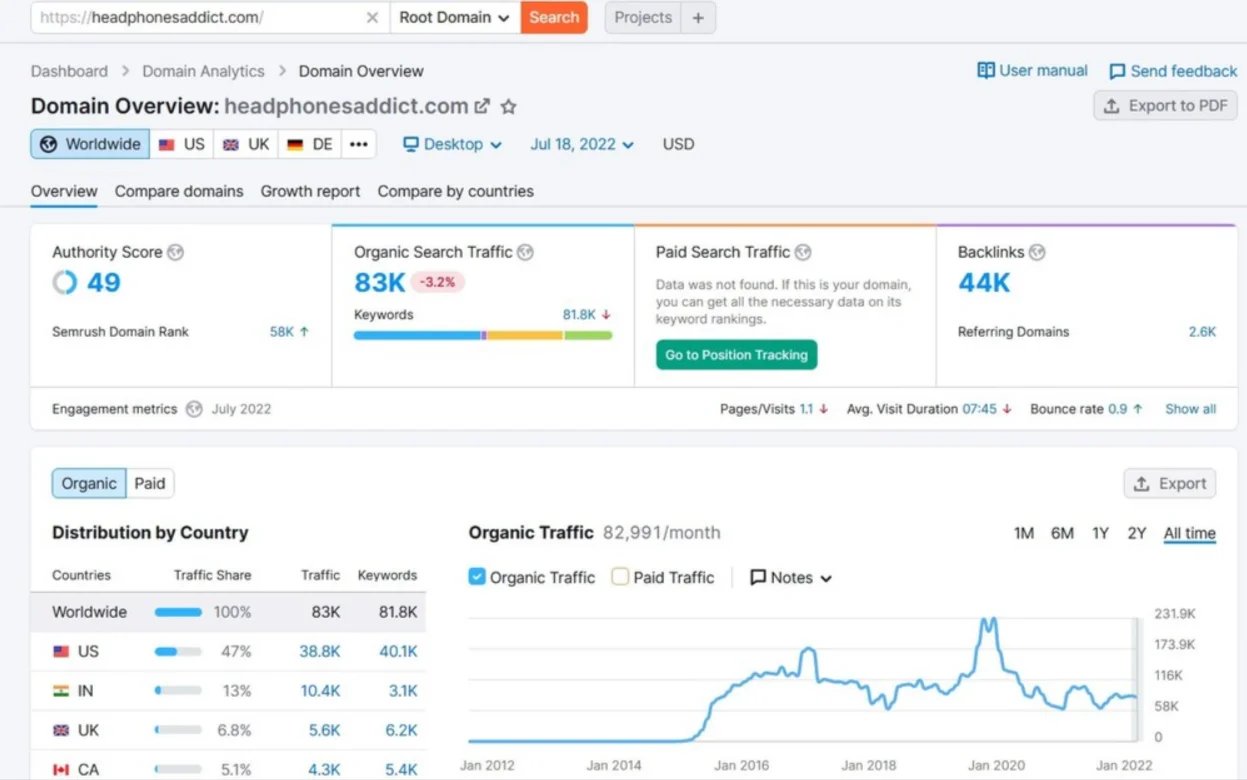This screenshot has height=780, width=1247.
Task: Click the organic keywords distribution color bar
Action: coord(482,336)
